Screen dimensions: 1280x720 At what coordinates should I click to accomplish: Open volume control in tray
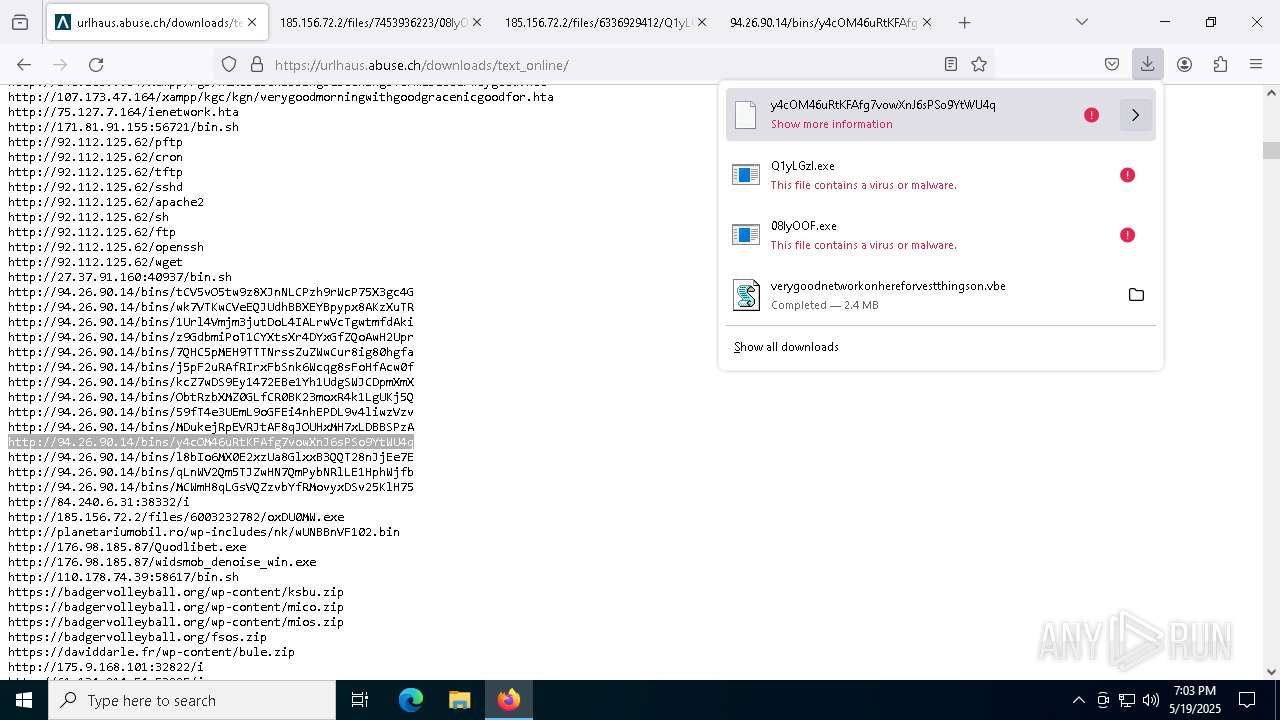1151,700
